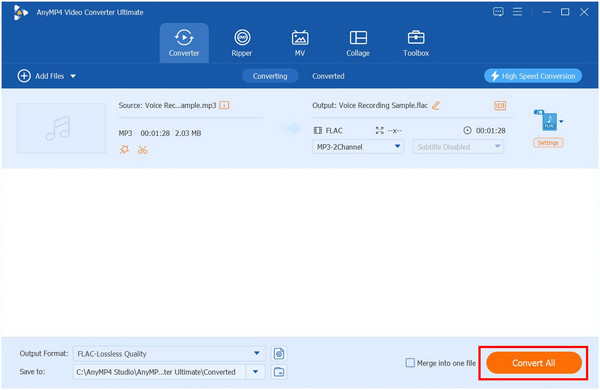Open the edit effects star-wand icon
Viewport: 600px width, 390px height.
click(x=124, y=150)
